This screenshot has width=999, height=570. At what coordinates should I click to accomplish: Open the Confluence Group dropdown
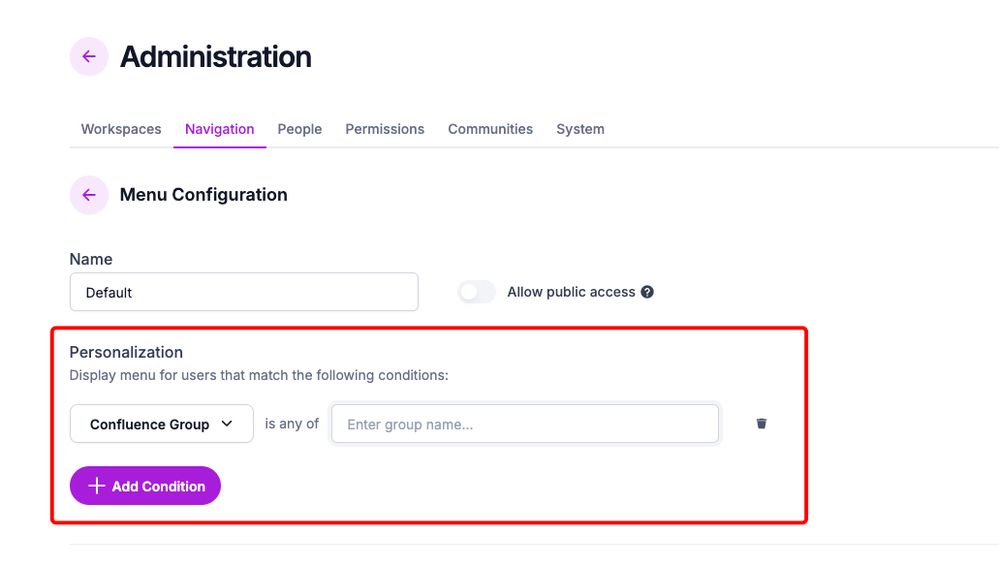pyautogui.click(x=162, y=424)
